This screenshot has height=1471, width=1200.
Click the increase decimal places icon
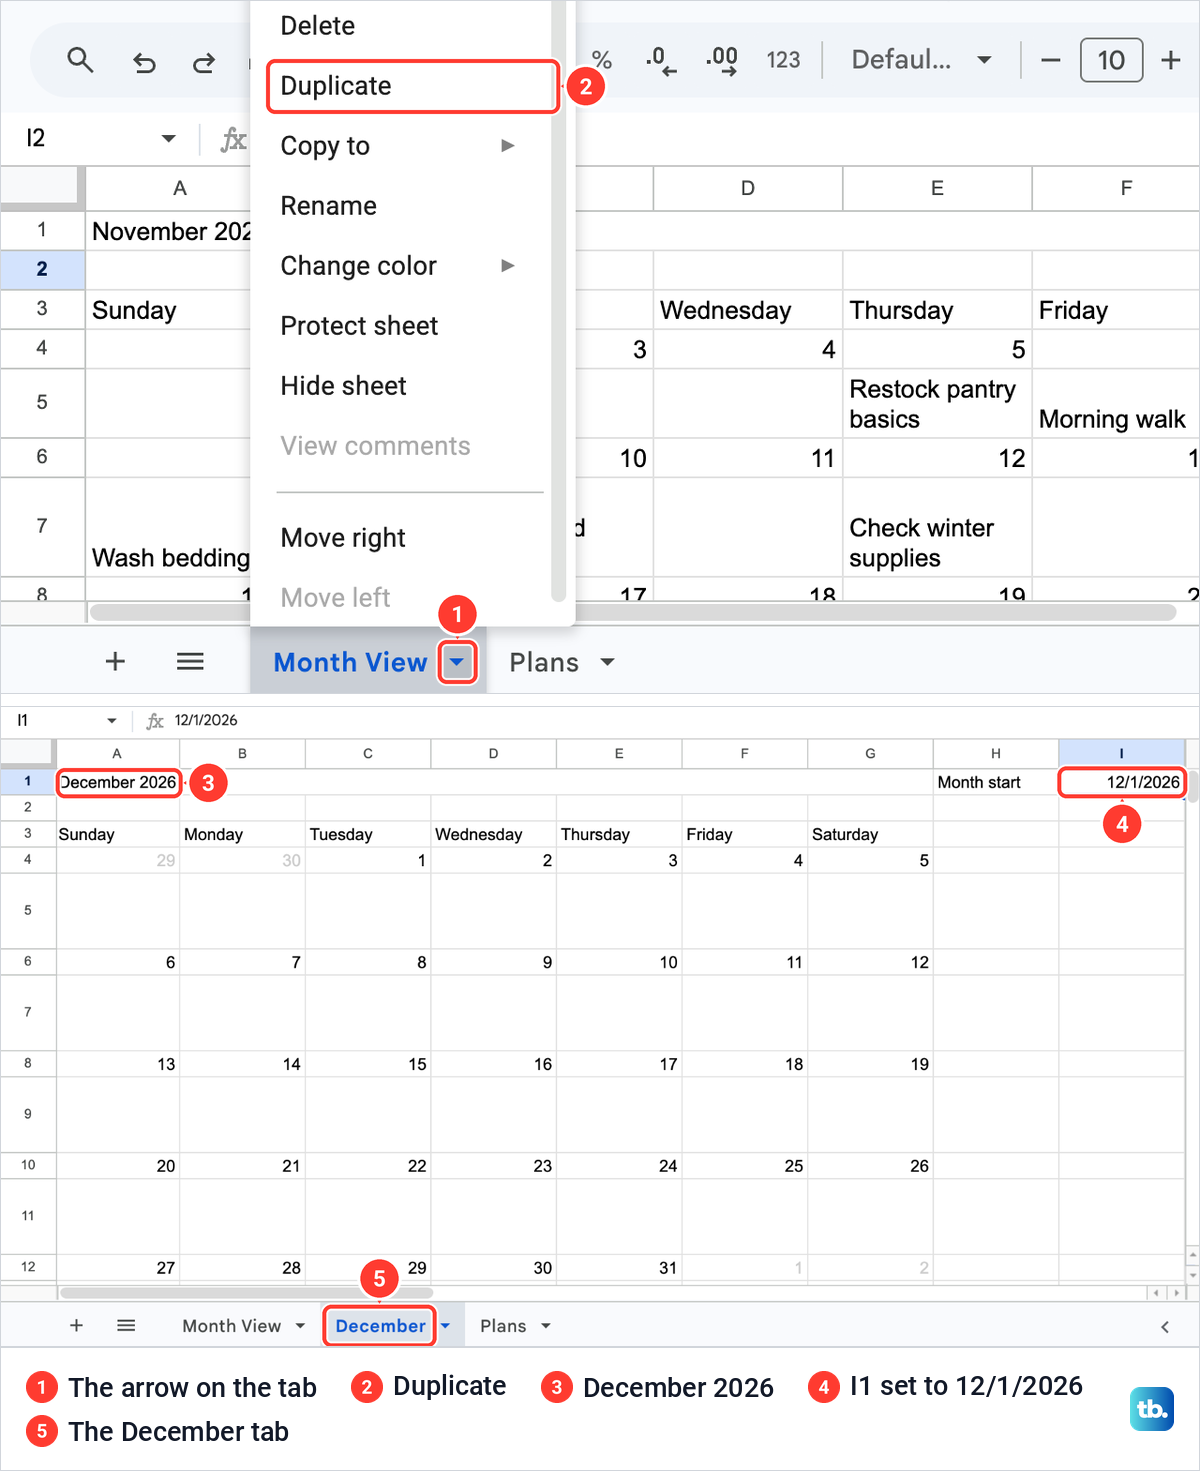722,61
